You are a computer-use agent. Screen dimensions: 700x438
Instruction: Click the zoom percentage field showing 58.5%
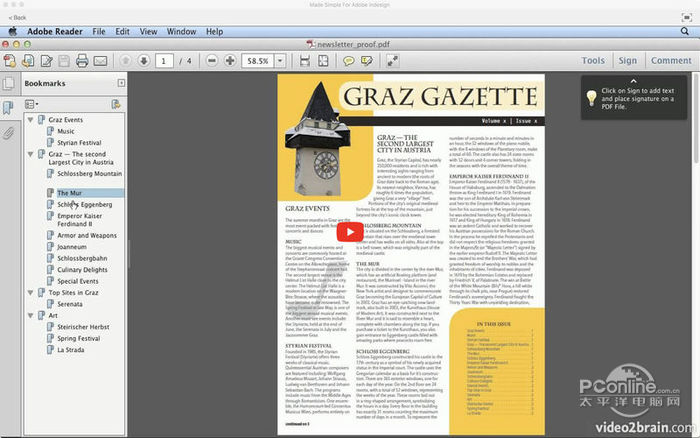click(x=258, y=61)
